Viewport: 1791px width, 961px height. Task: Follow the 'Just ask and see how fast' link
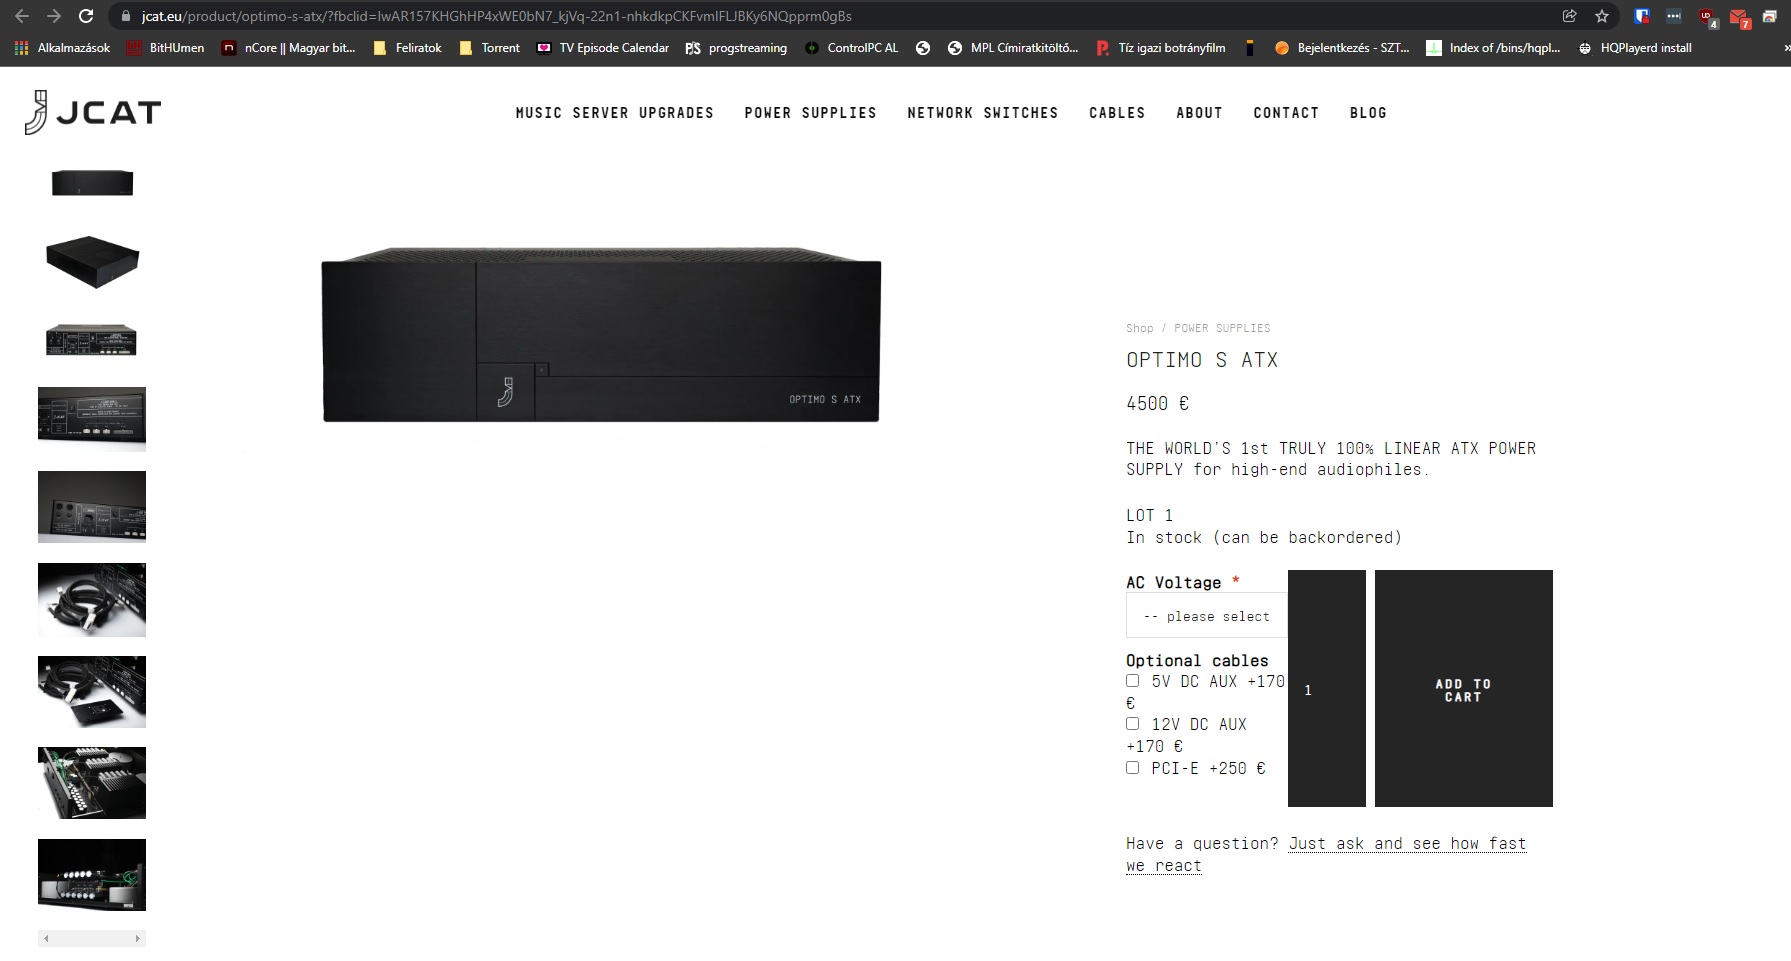coord(1406,844)
